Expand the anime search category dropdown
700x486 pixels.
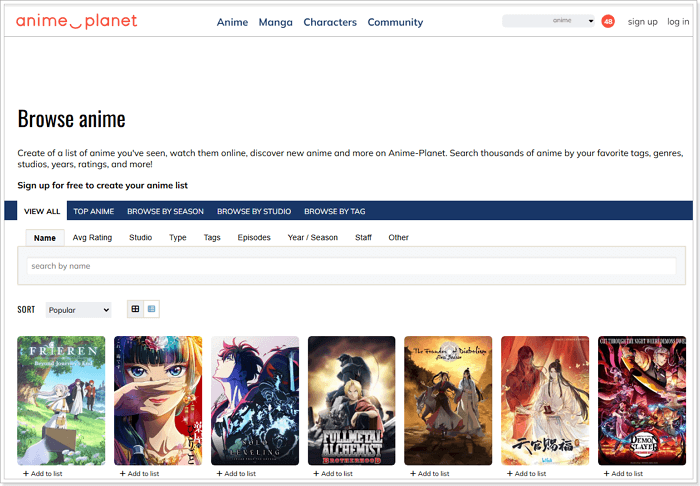point(591,21)
